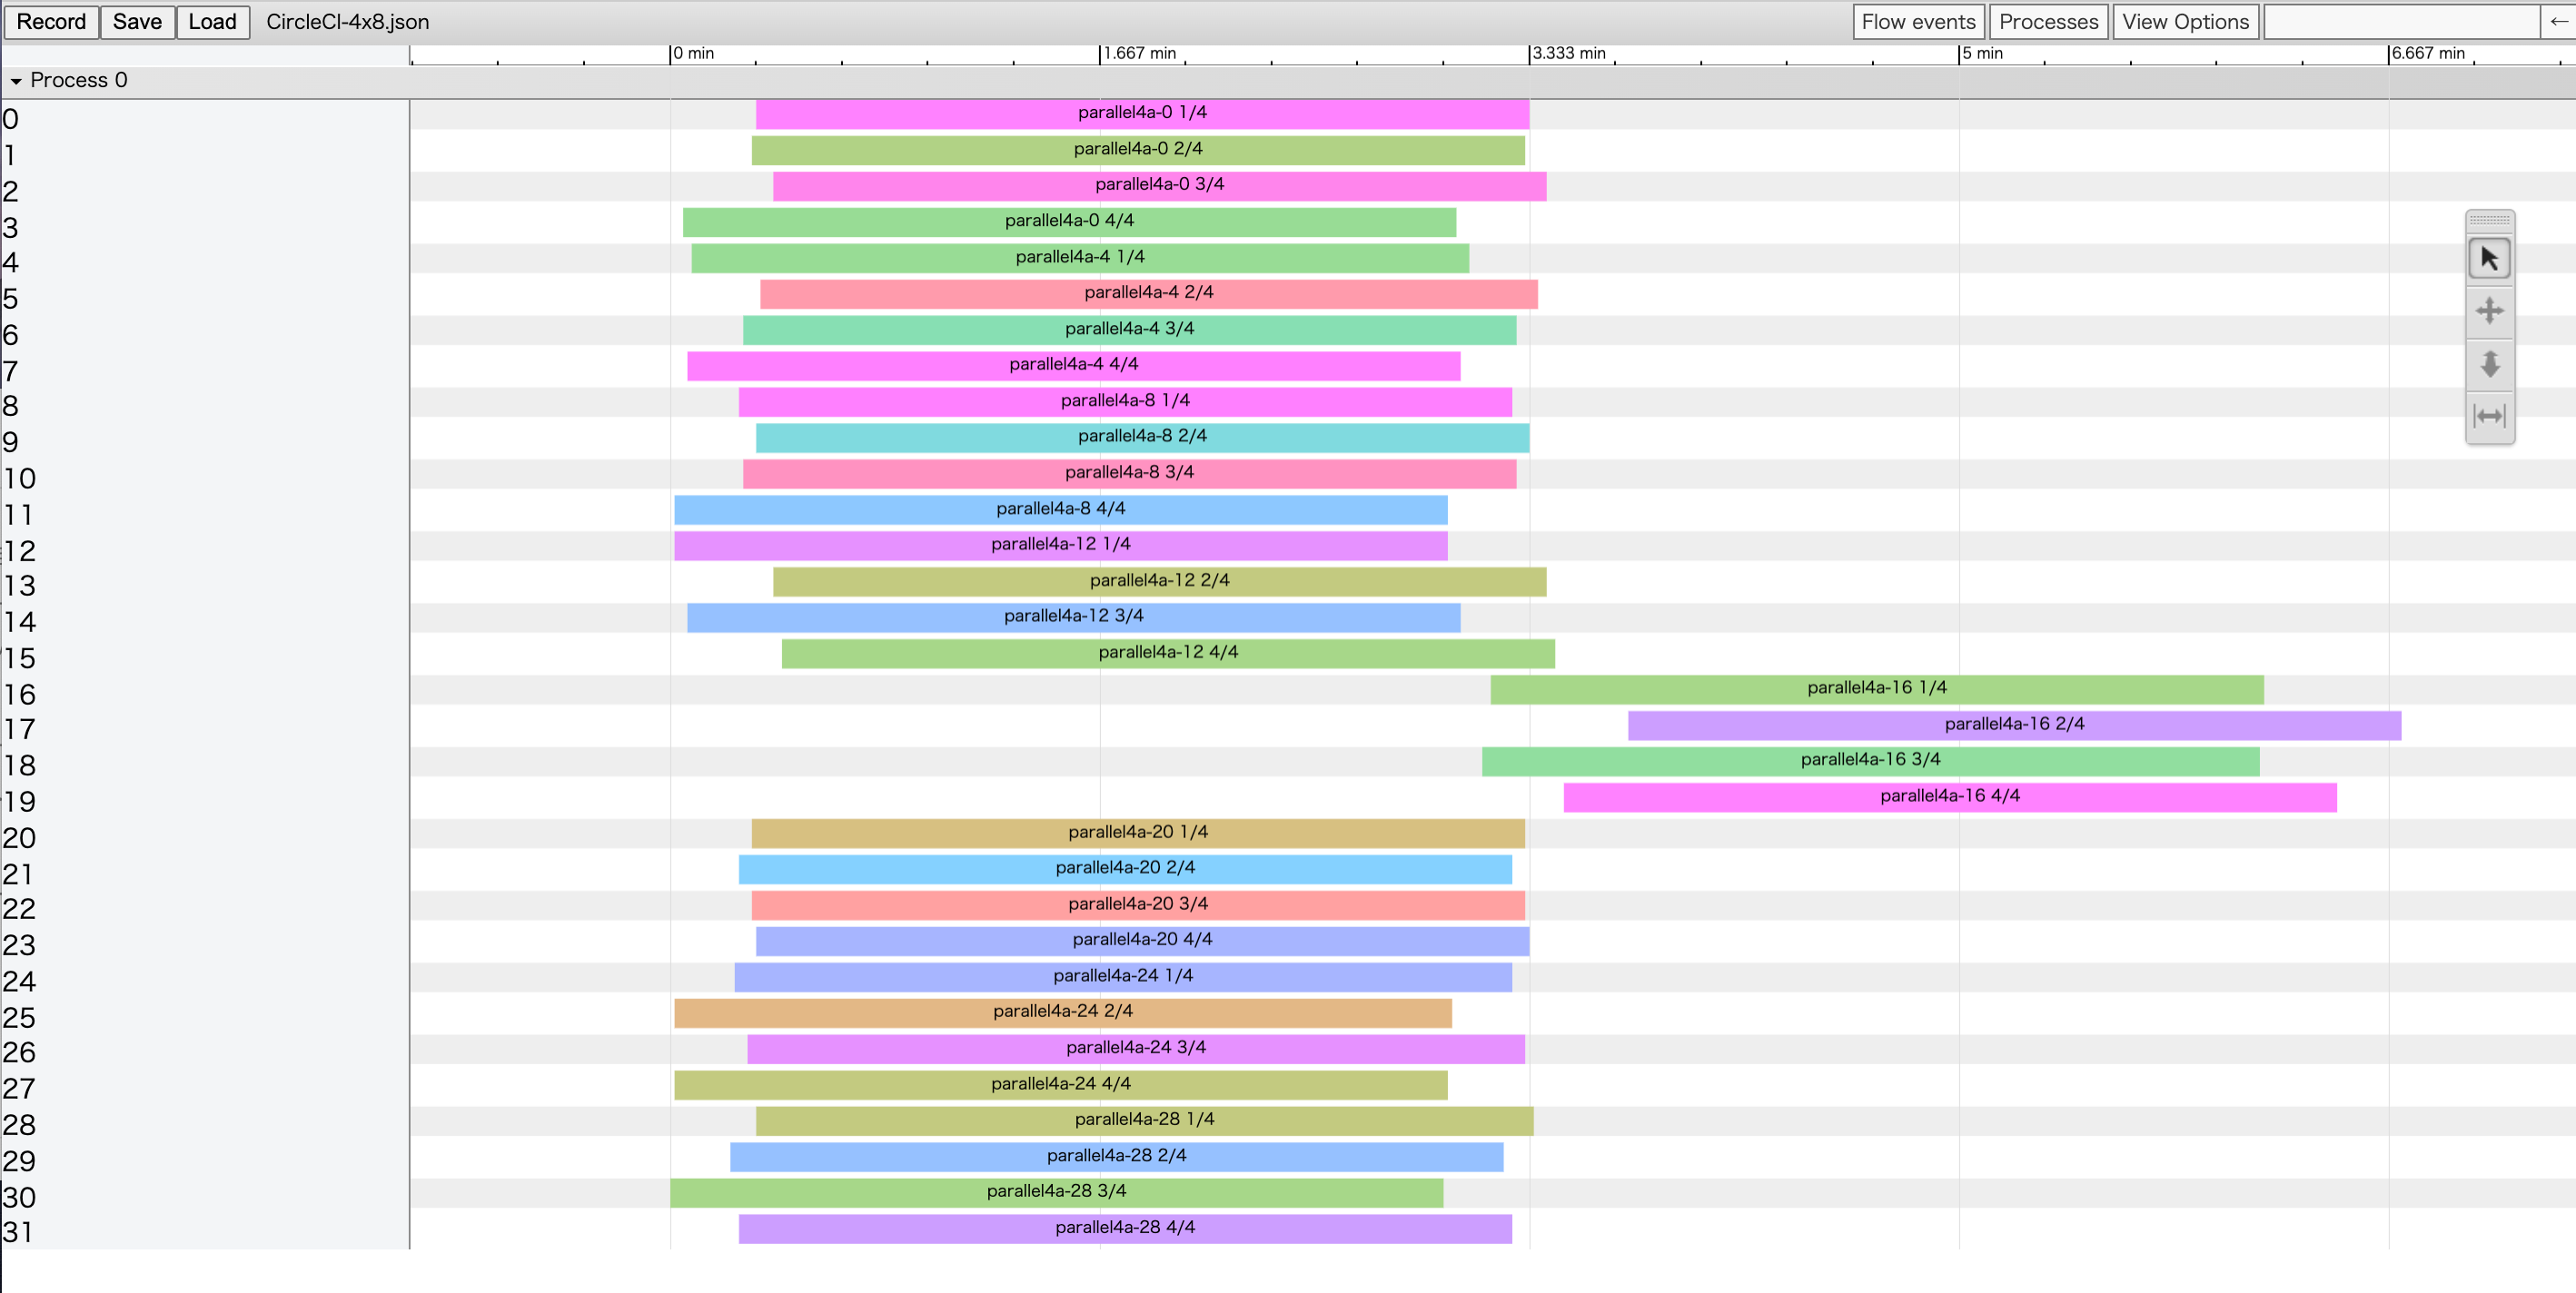Select the parallel4a-4 3/4 slice
The height and width of the screenshot is (1293, 2576).
pyautogui.click(x=1129, y=330)
